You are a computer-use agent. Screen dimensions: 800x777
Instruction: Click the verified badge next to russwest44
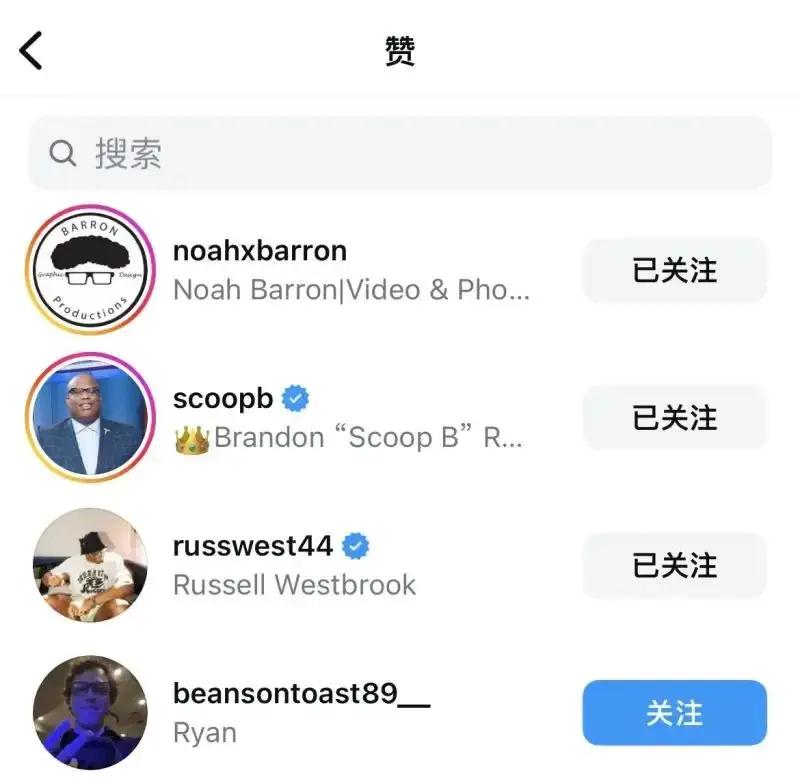pyautogui.click(x=356, y=546)
